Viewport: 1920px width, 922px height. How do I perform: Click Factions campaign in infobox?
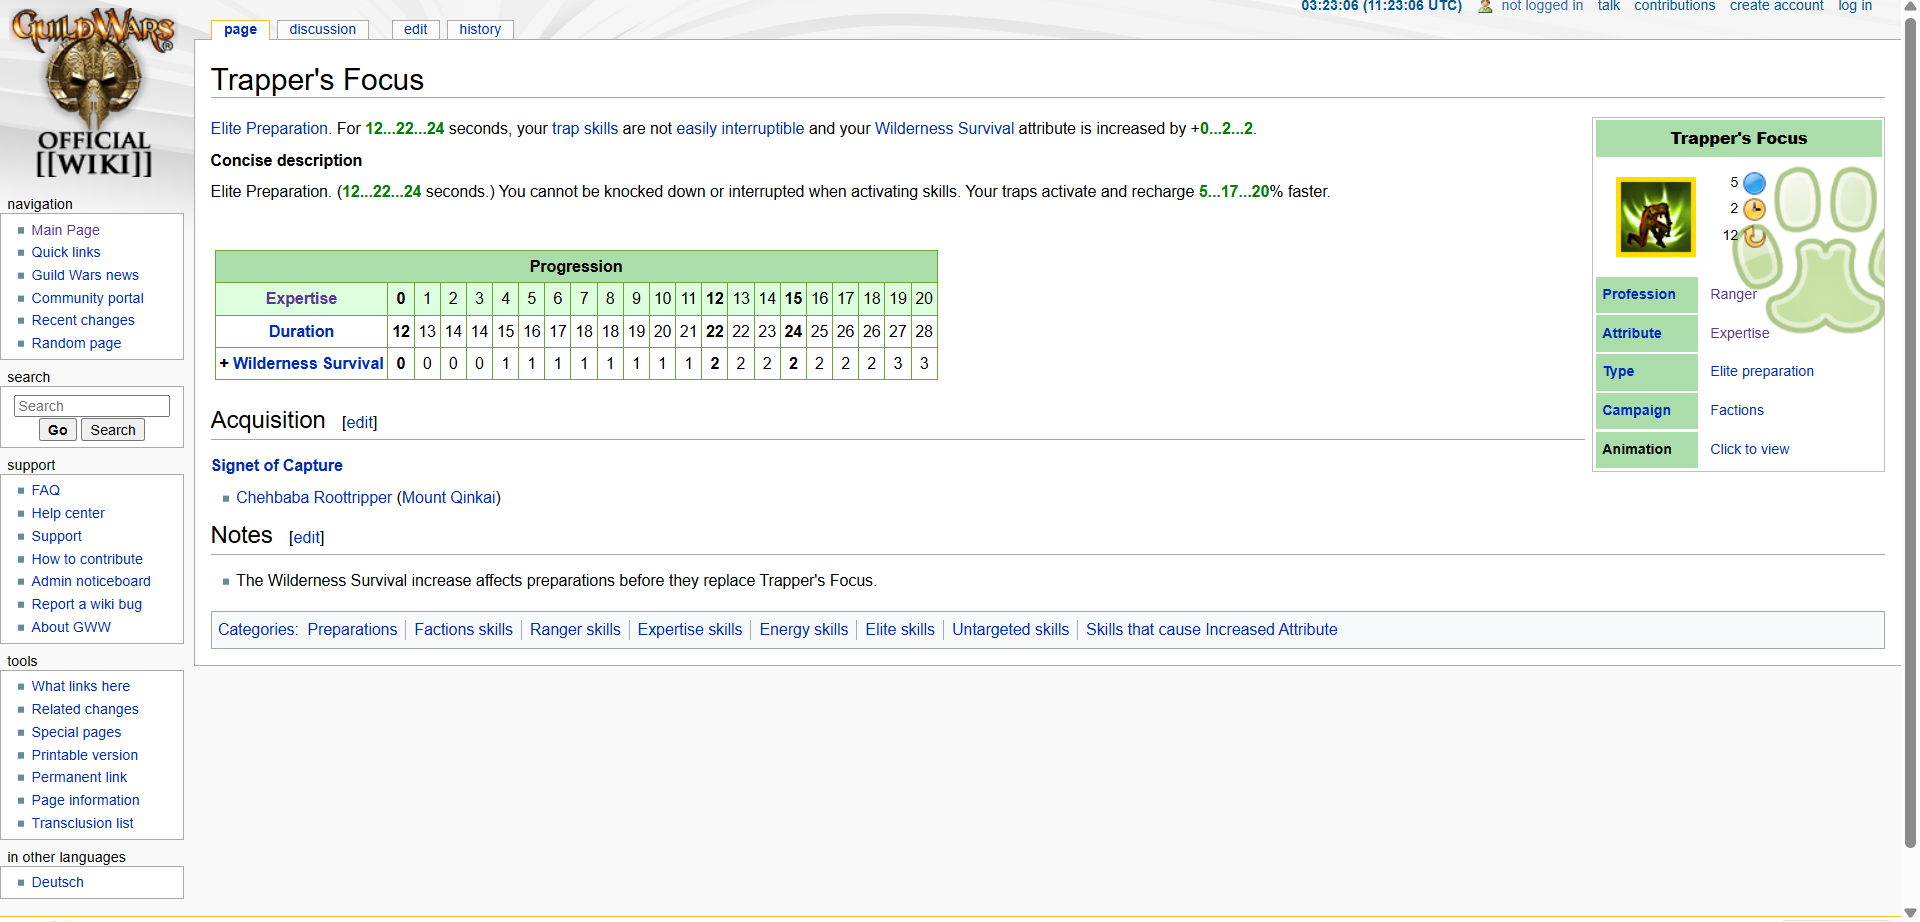[x=1736, y=410]
